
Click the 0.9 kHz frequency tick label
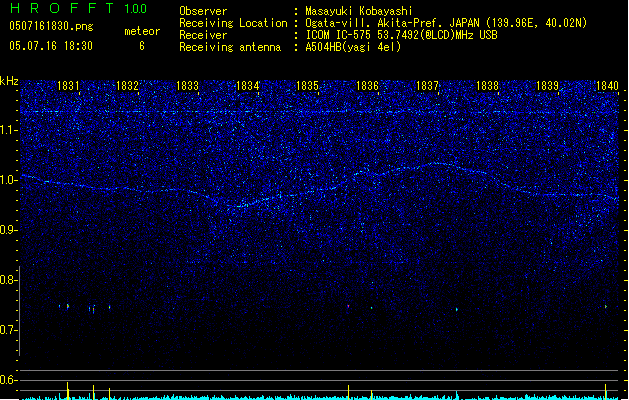click(9, 230)
